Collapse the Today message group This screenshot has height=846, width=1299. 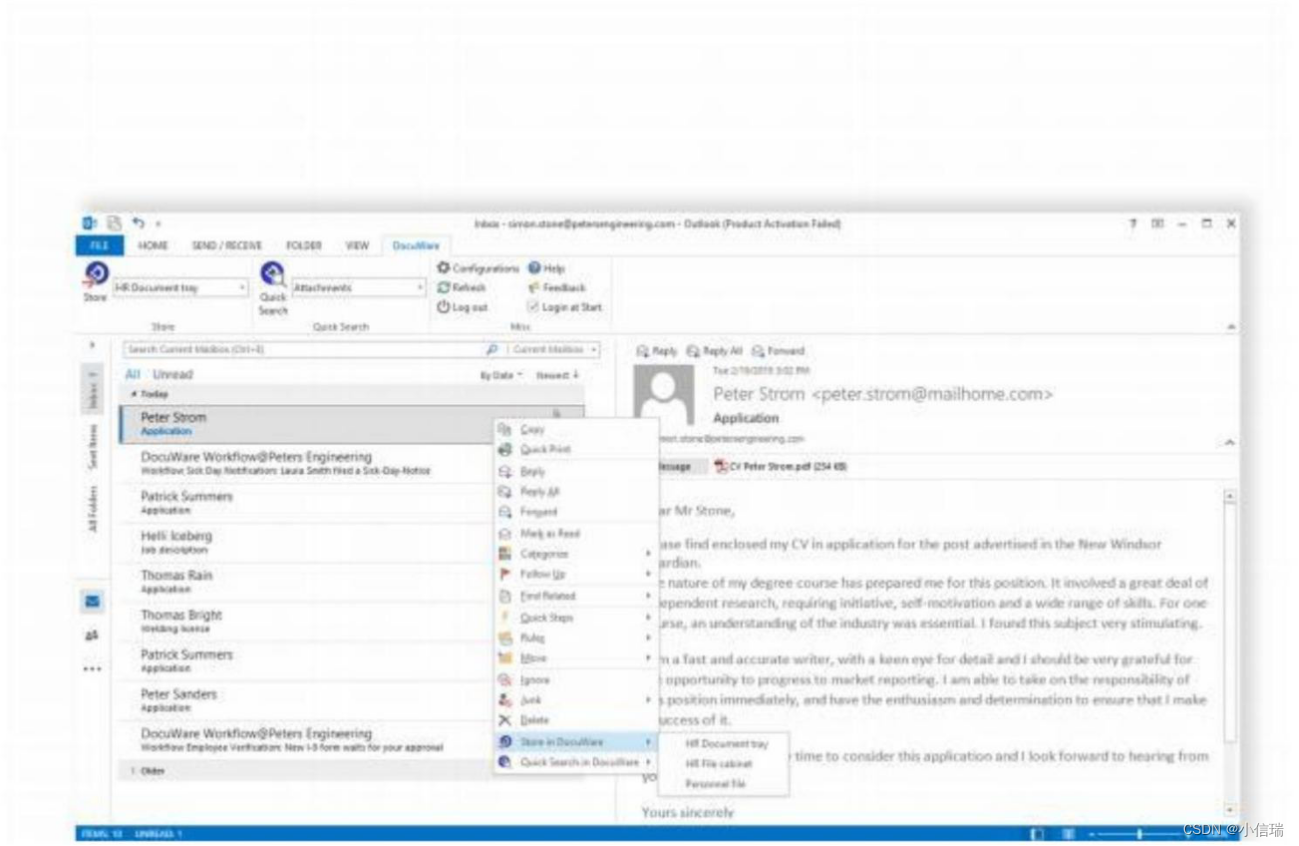(132, 395)
